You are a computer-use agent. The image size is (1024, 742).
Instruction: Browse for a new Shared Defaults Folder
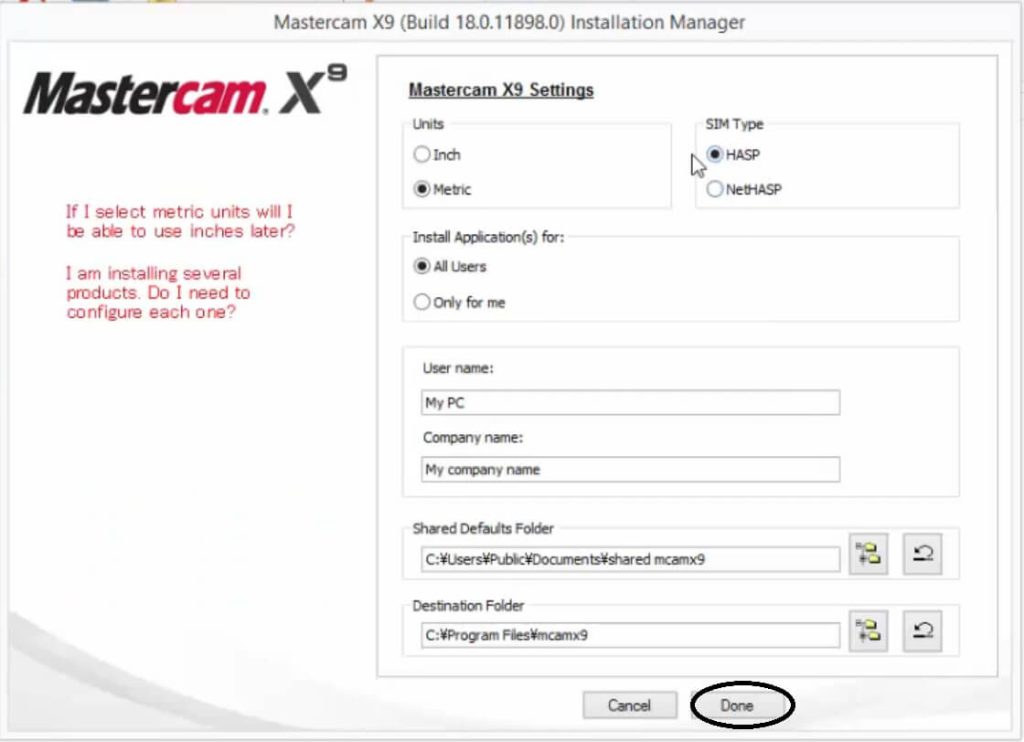[868, 555]
